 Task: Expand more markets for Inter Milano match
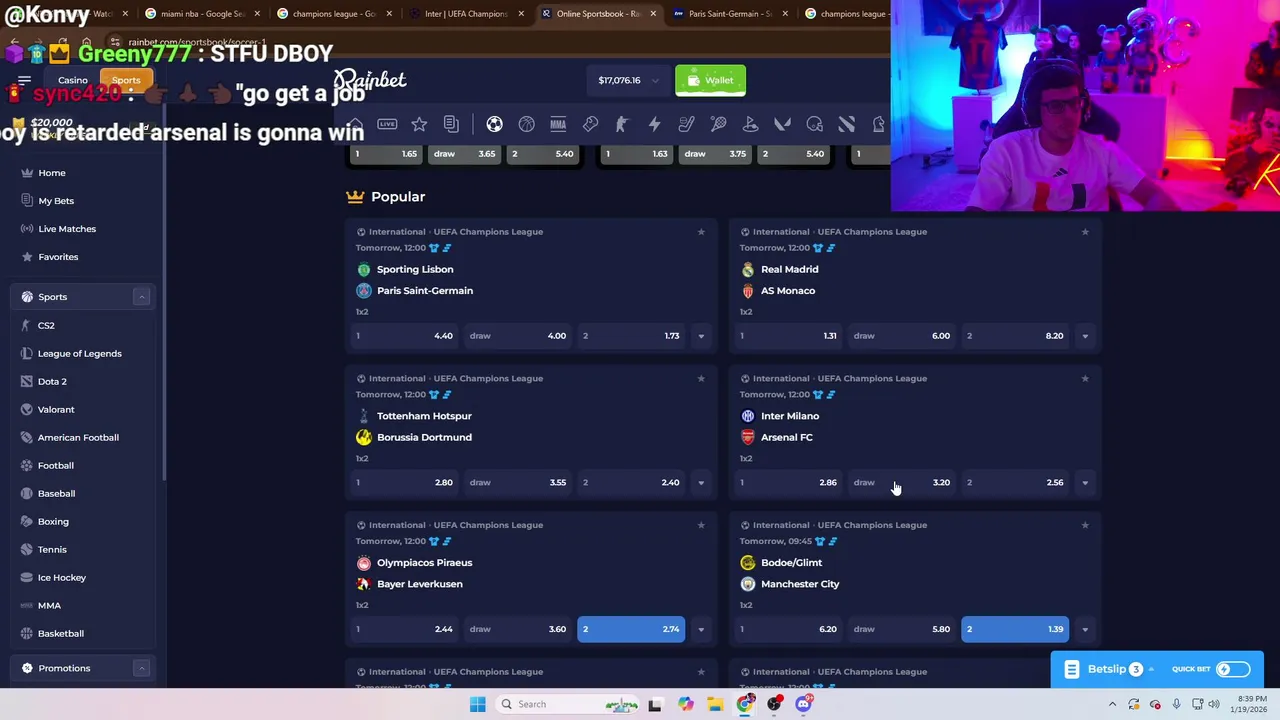coord(1085,483)
